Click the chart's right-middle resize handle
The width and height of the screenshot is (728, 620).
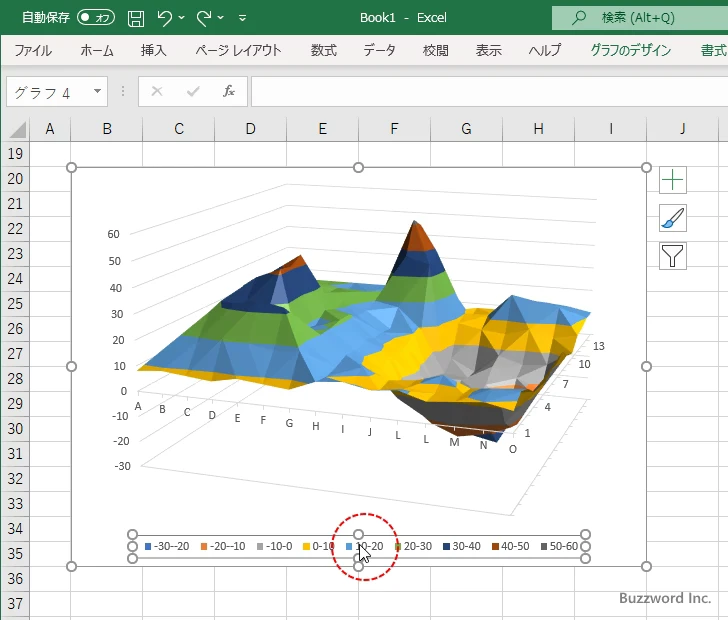click(x=646, y=366)
